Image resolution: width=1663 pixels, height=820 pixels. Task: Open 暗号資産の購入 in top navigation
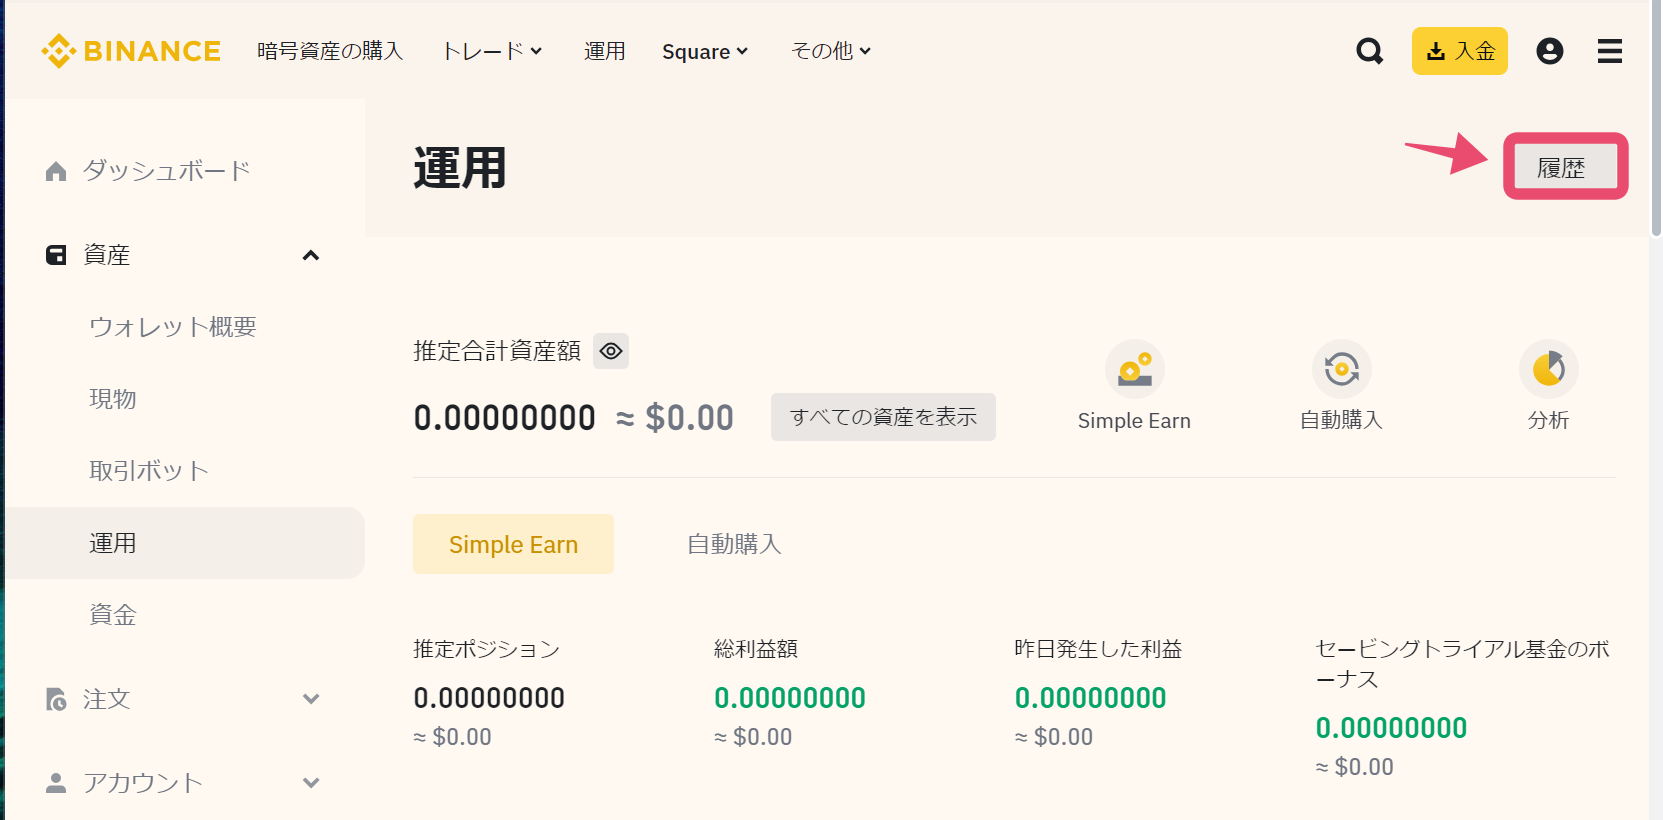(x=330, y=51)
